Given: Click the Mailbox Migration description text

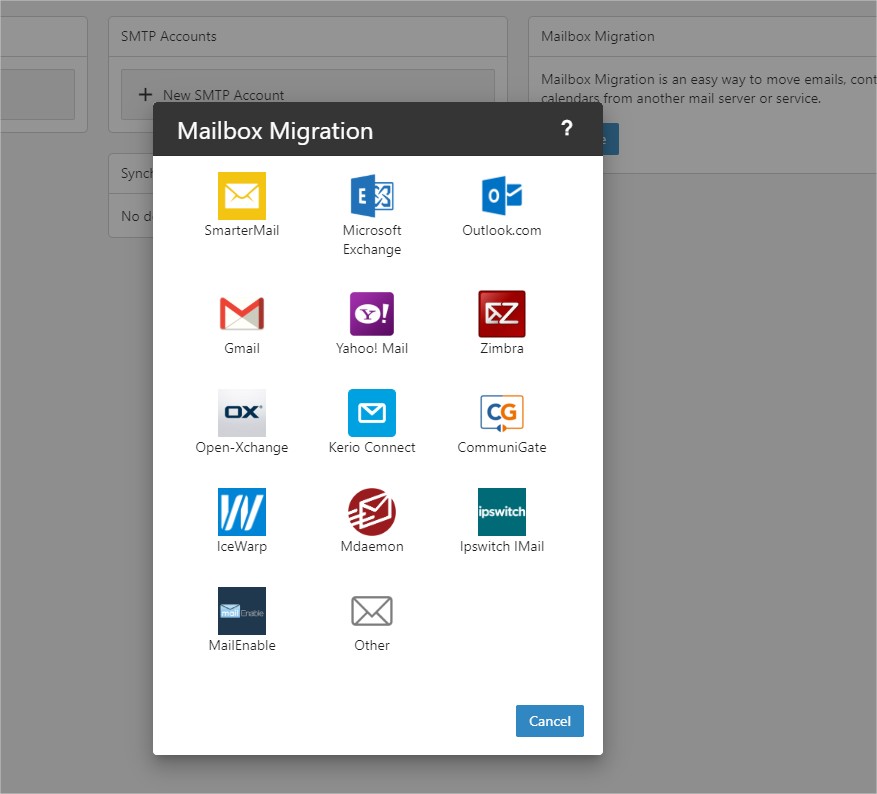Looking at the screenshot, I should (x=709, y=88).
